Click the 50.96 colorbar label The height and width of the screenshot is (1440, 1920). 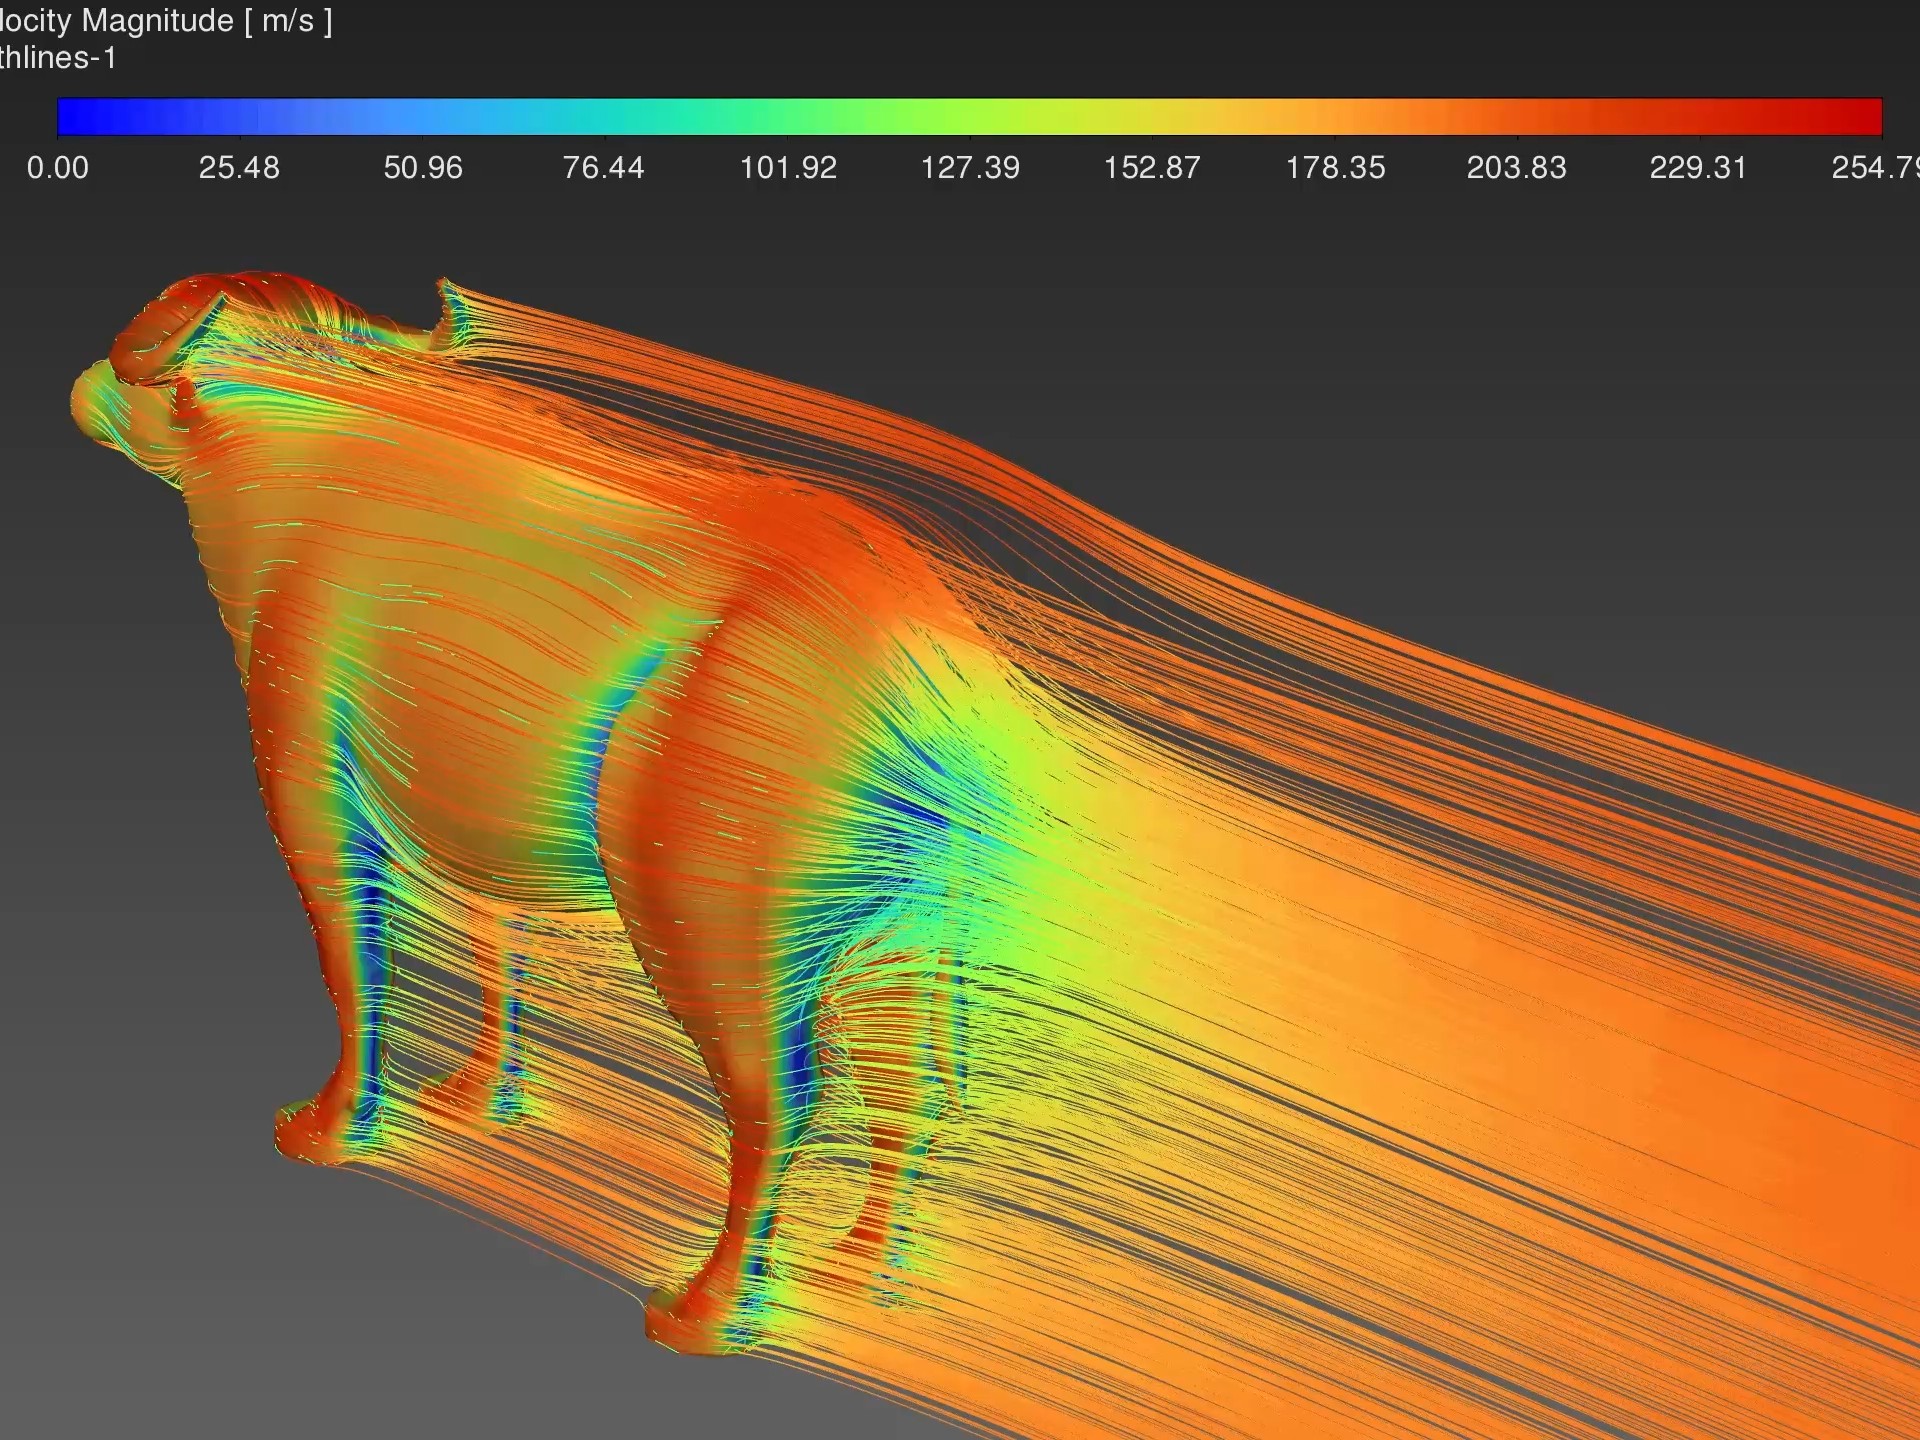423,167
